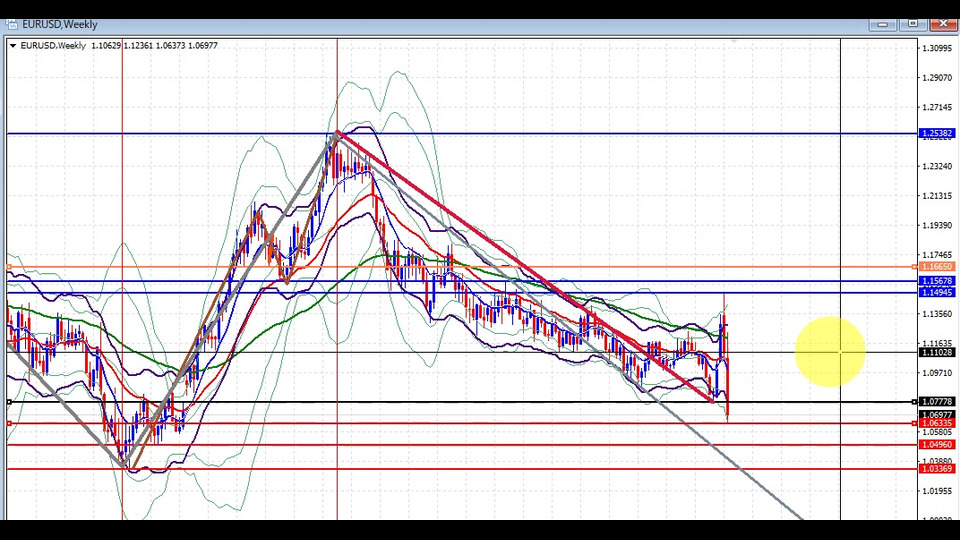Select the 1.25382 blue price label
Viewport: 960px width, 540px height.
937,133
